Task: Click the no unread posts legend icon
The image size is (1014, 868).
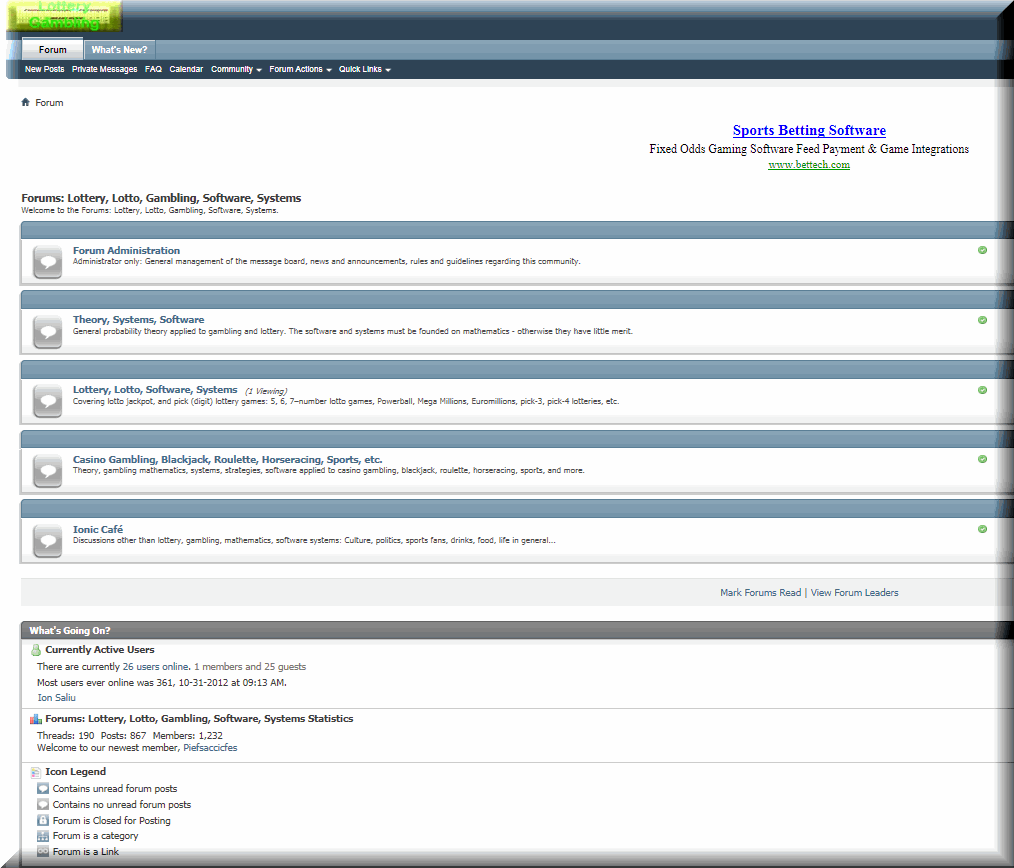Action: (43, 805)
